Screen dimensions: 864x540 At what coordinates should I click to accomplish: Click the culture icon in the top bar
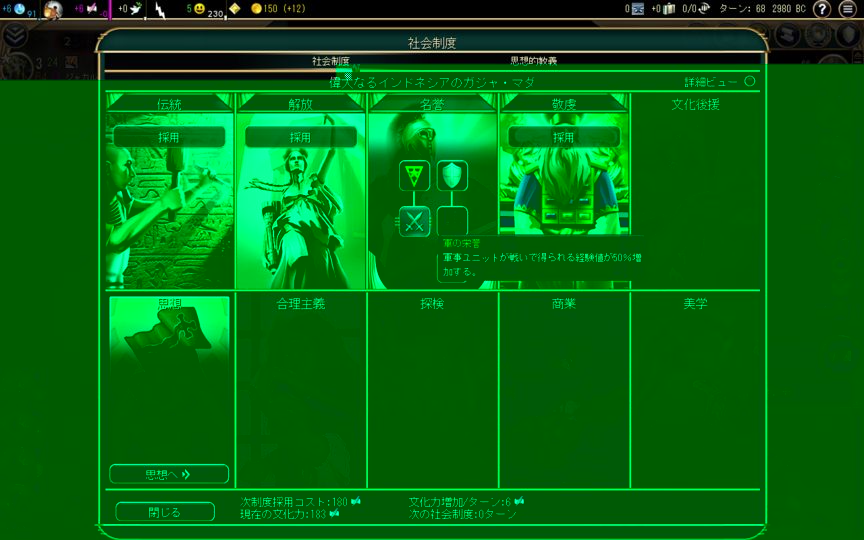(x=92, y=8)
